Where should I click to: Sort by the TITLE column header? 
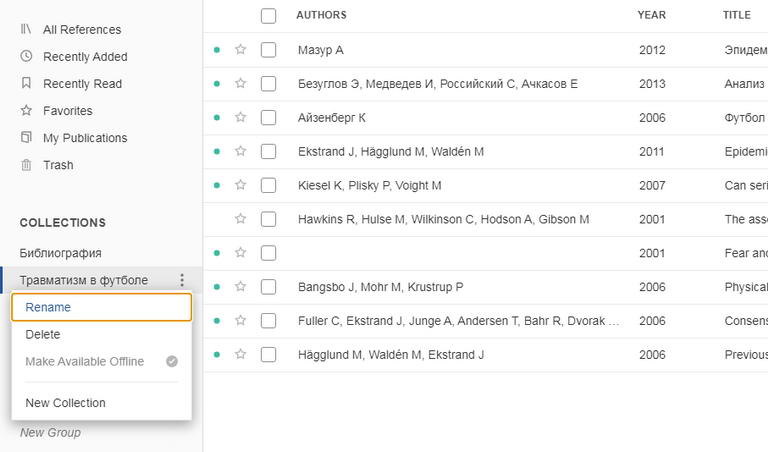point(737,15)
